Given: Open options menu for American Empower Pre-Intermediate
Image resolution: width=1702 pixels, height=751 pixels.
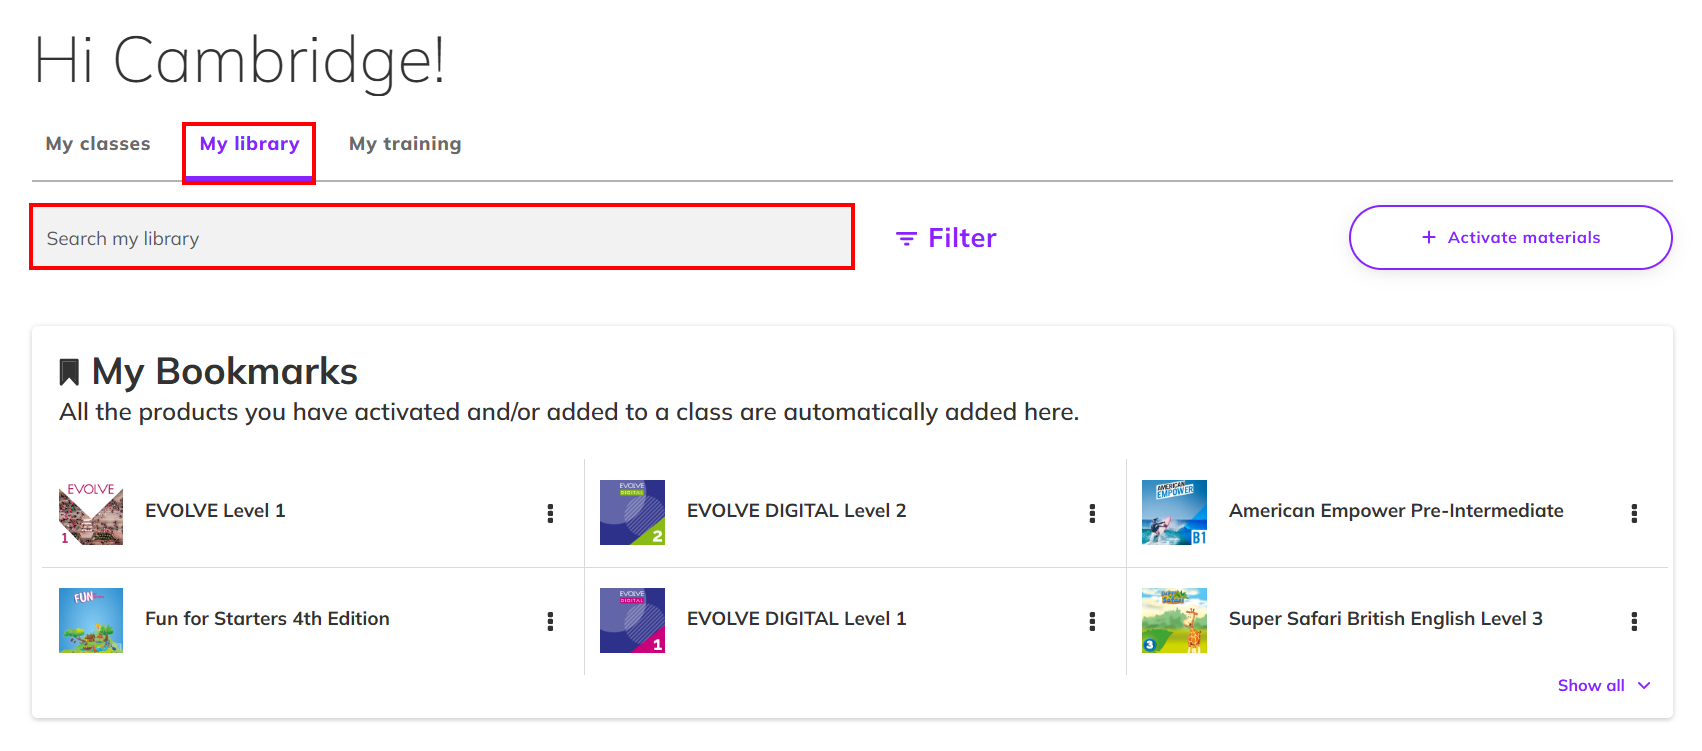Looking at the screenshot, I should [1634, 513].
